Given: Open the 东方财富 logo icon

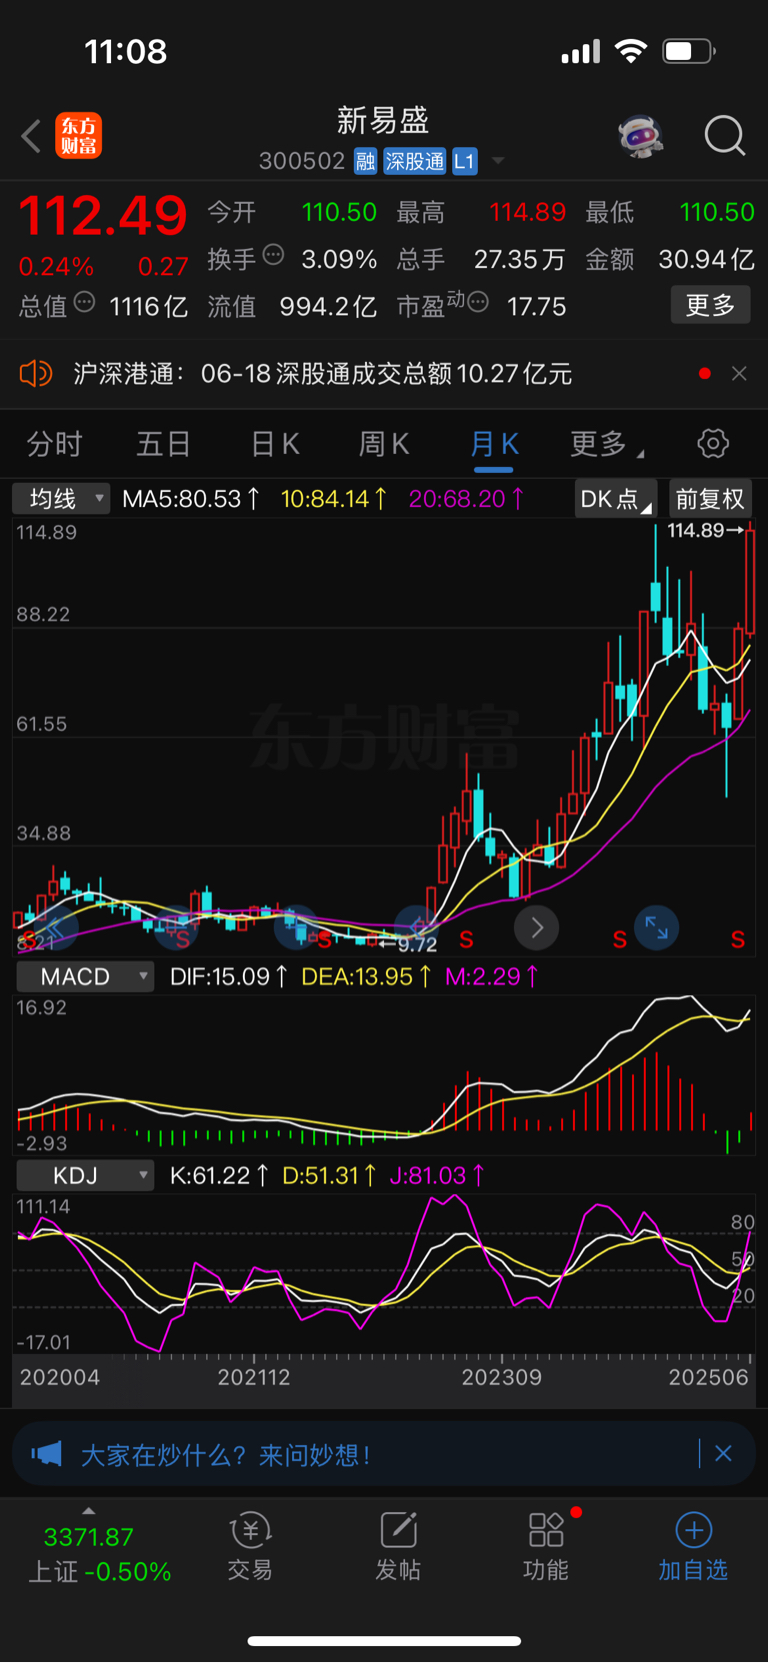Looking at the screenshot, I should 78,136.
